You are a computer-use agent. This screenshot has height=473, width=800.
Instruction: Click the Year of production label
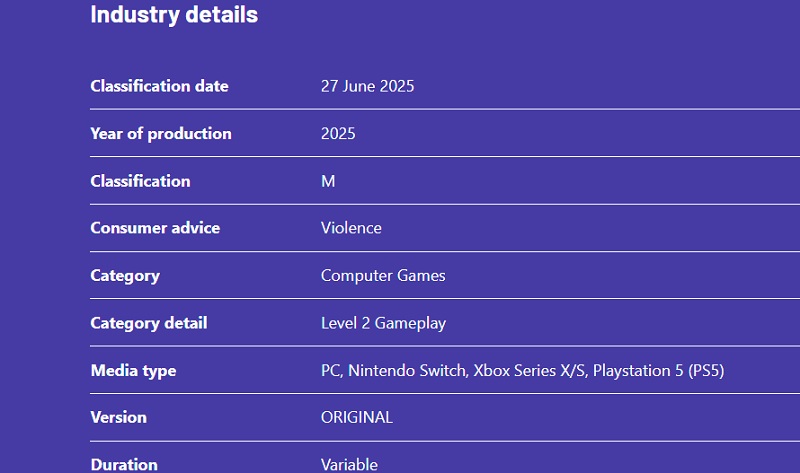160,134
